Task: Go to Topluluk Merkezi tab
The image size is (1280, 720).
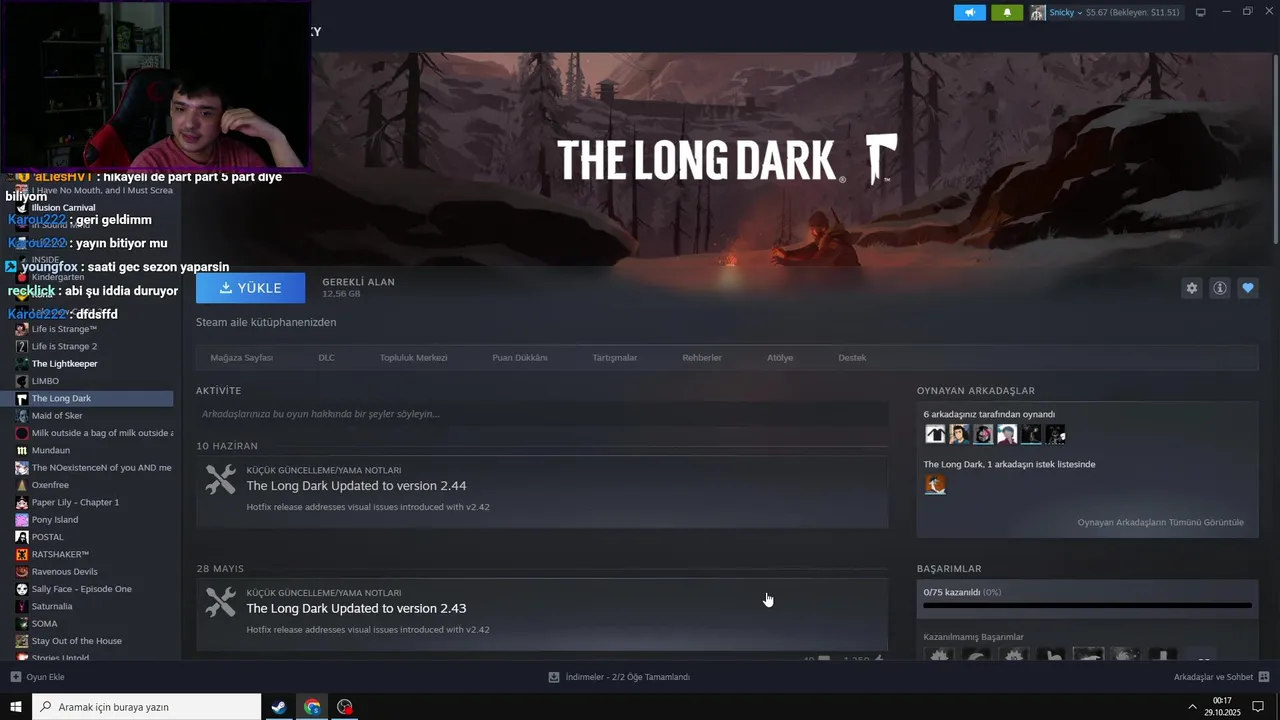Action: (x=413, y=358)
